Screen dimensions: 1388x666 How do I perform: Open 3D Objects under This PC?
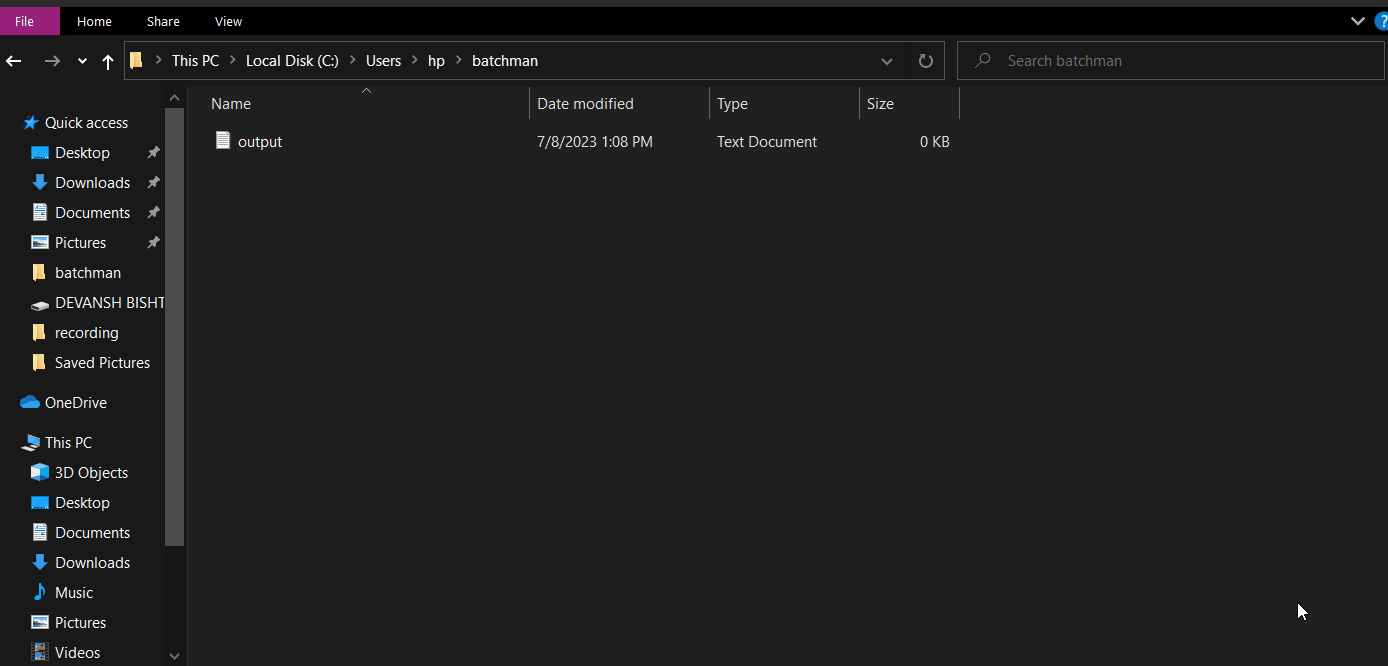click(91, 472)
